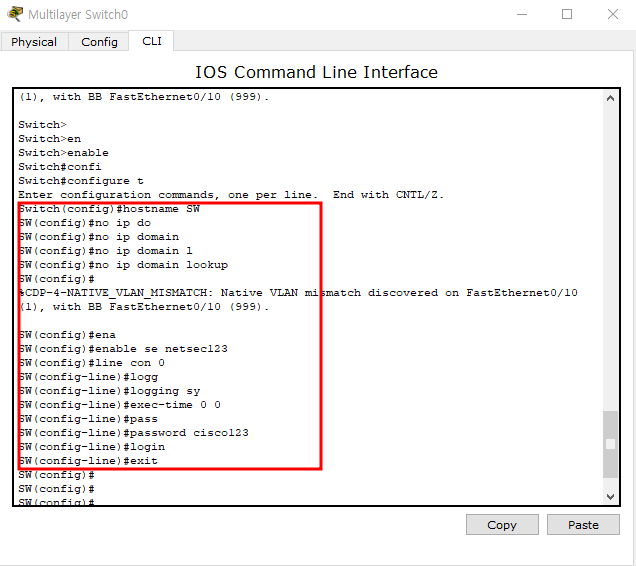
Task: Minimize the Multilayer Switch0 window
Action: [522, 14]
